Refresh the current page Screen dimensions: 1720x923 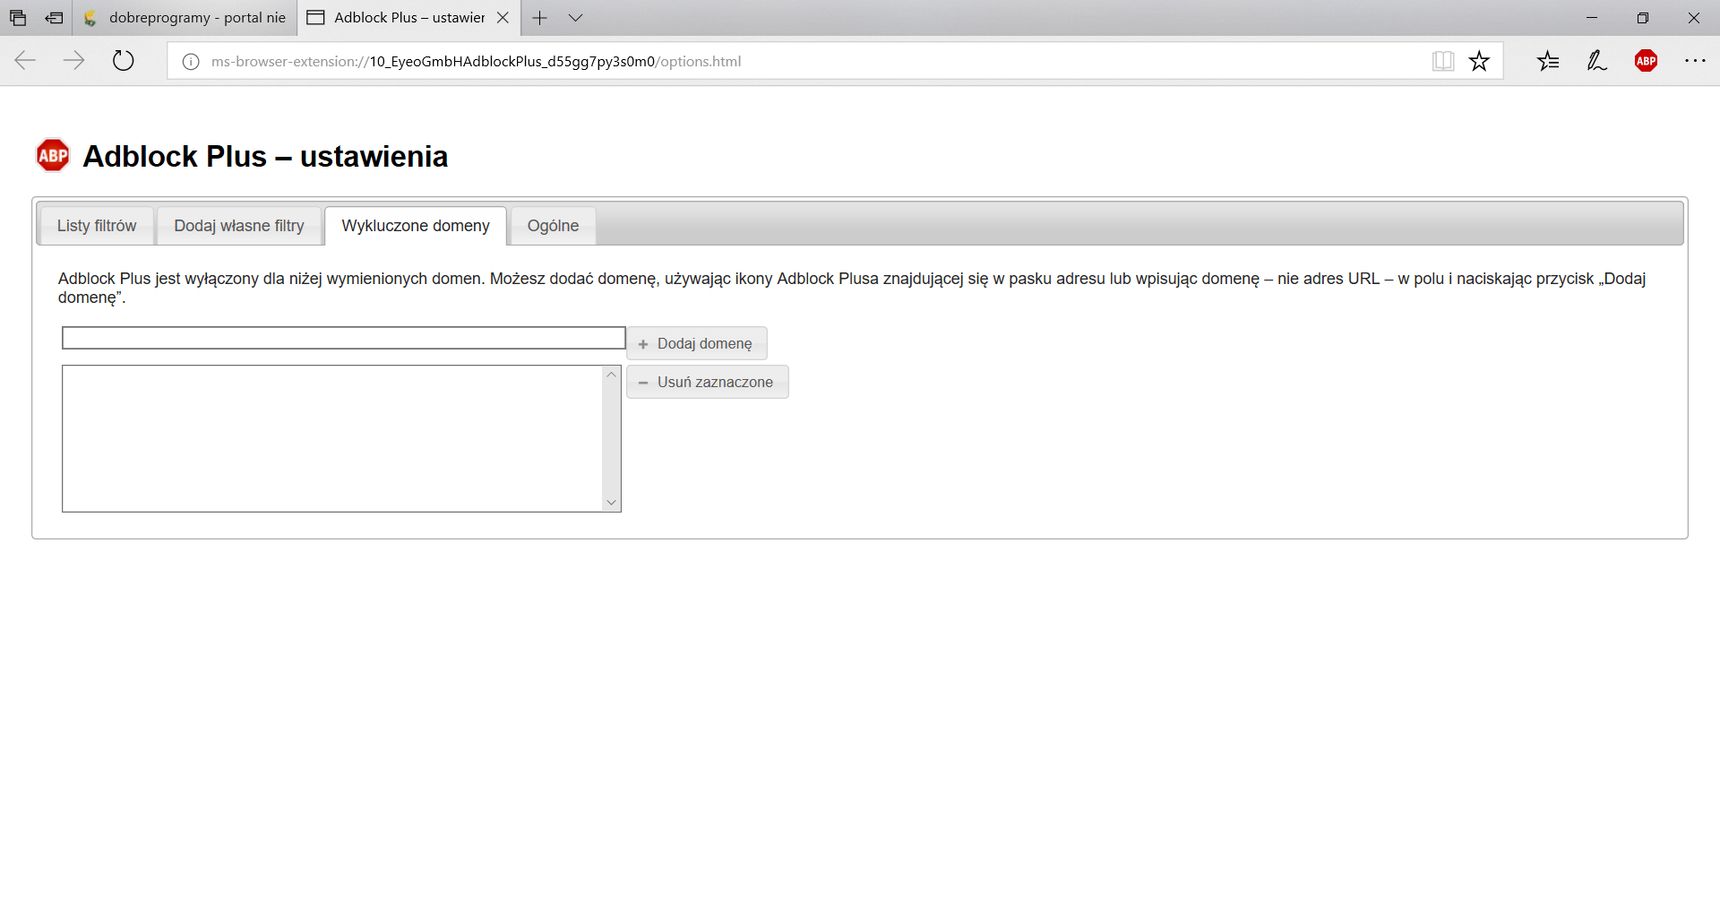click(123, 61)
